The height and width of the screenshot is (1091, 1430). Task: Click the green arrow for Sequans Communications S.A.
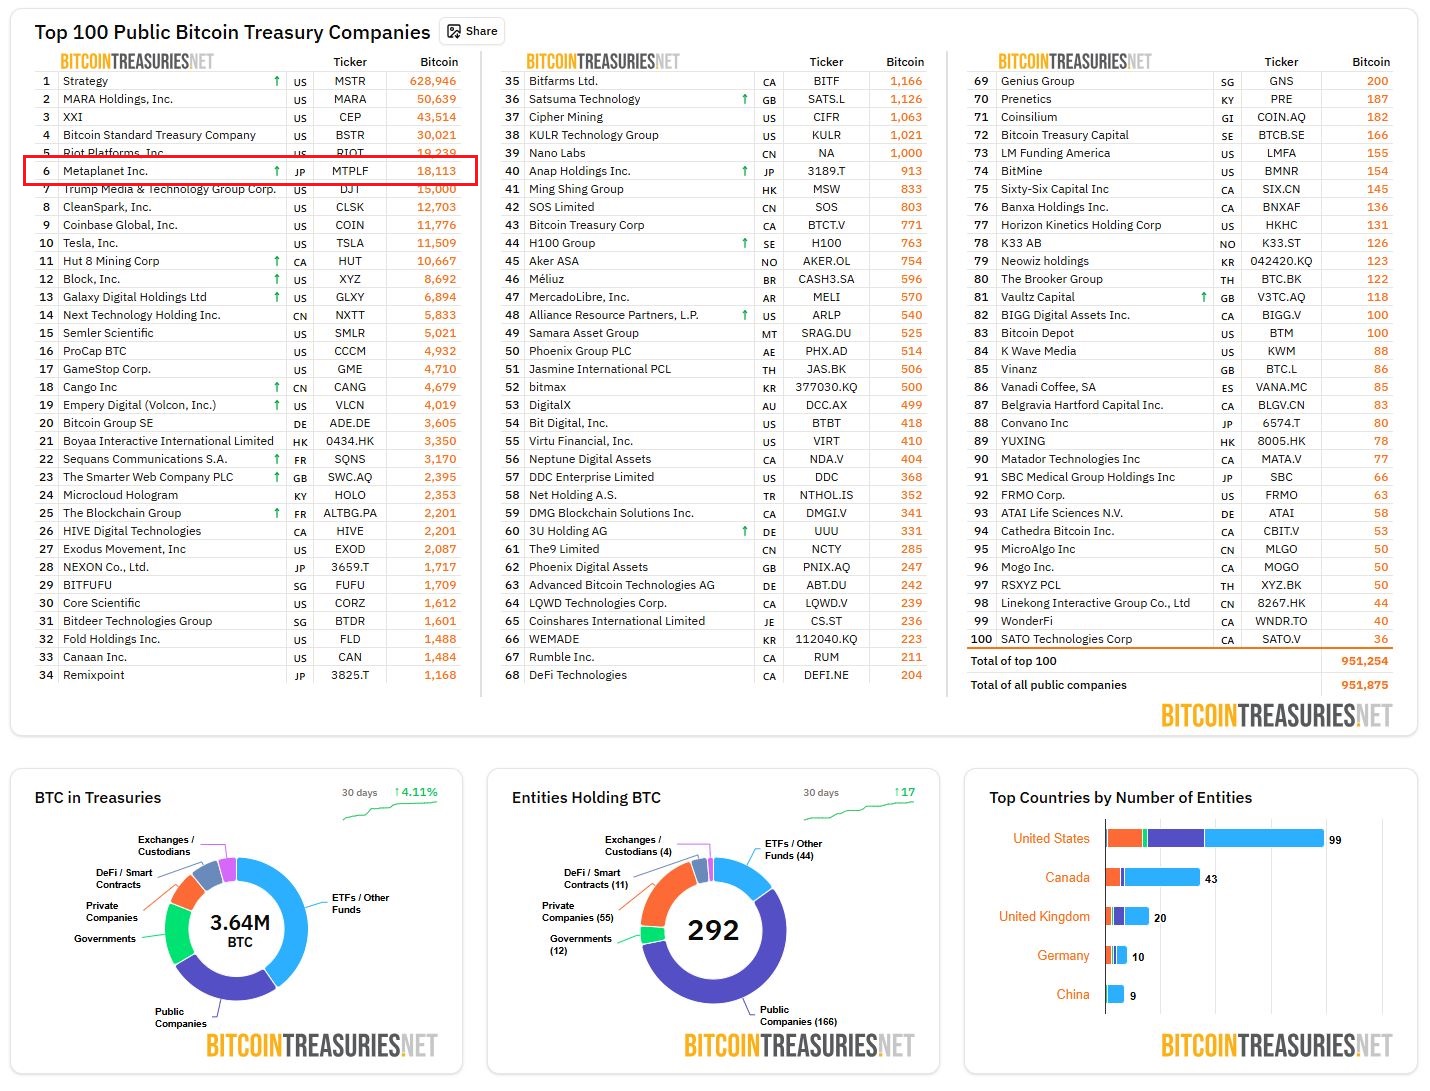277,459
